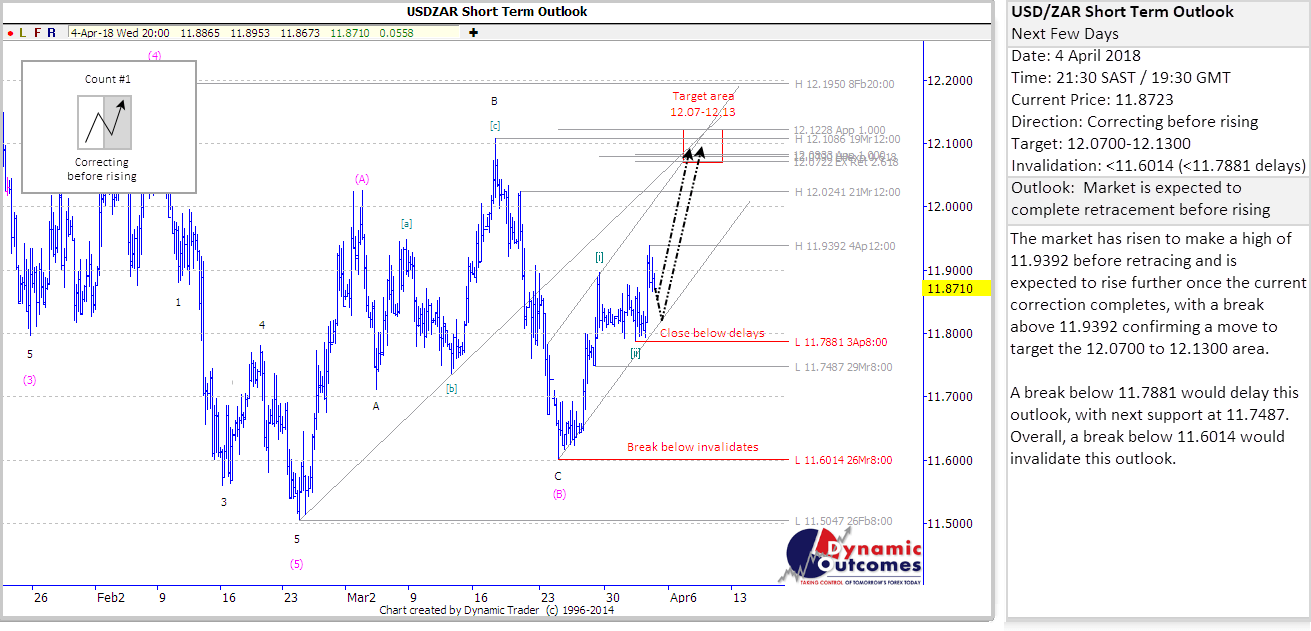Image resolution: width=1311 pixels, height=631 pixels.
Task: Click the 11.7000 price axis label
Action: [949, 397]
